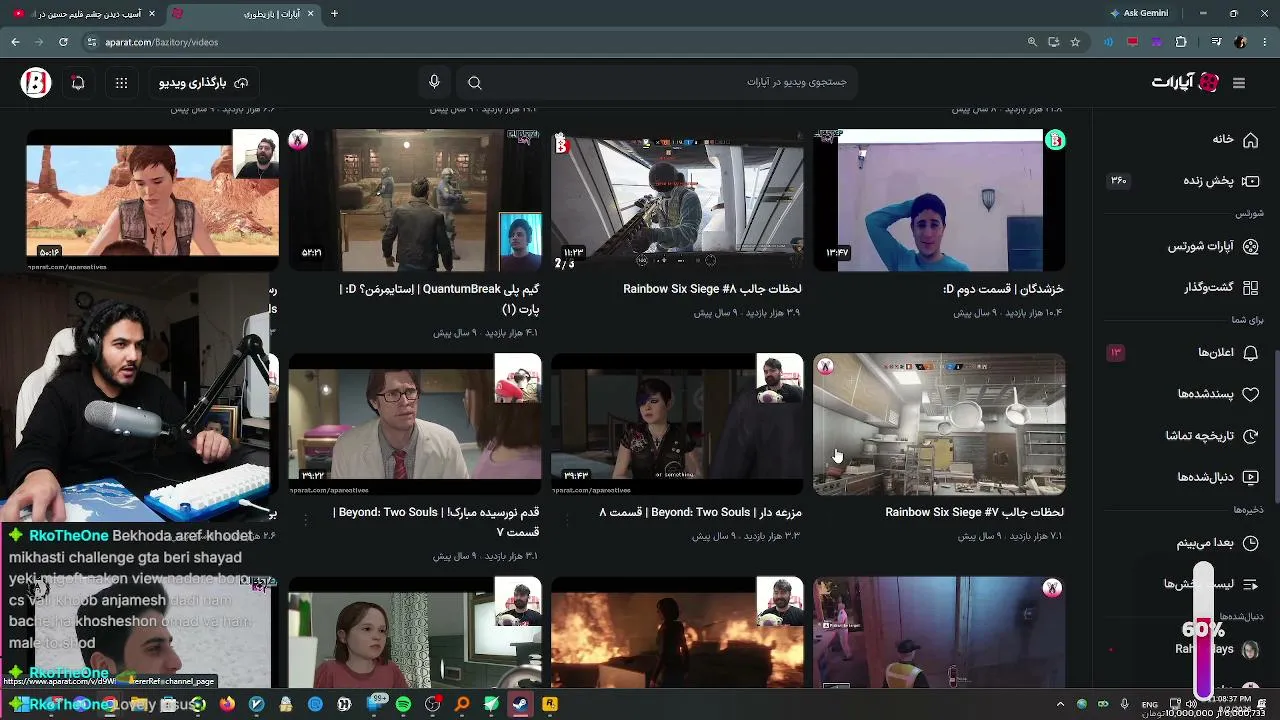Click the taskbar microphone tray icon
This screenshot has width=1280, height=720.
[x=1125, y=704]
